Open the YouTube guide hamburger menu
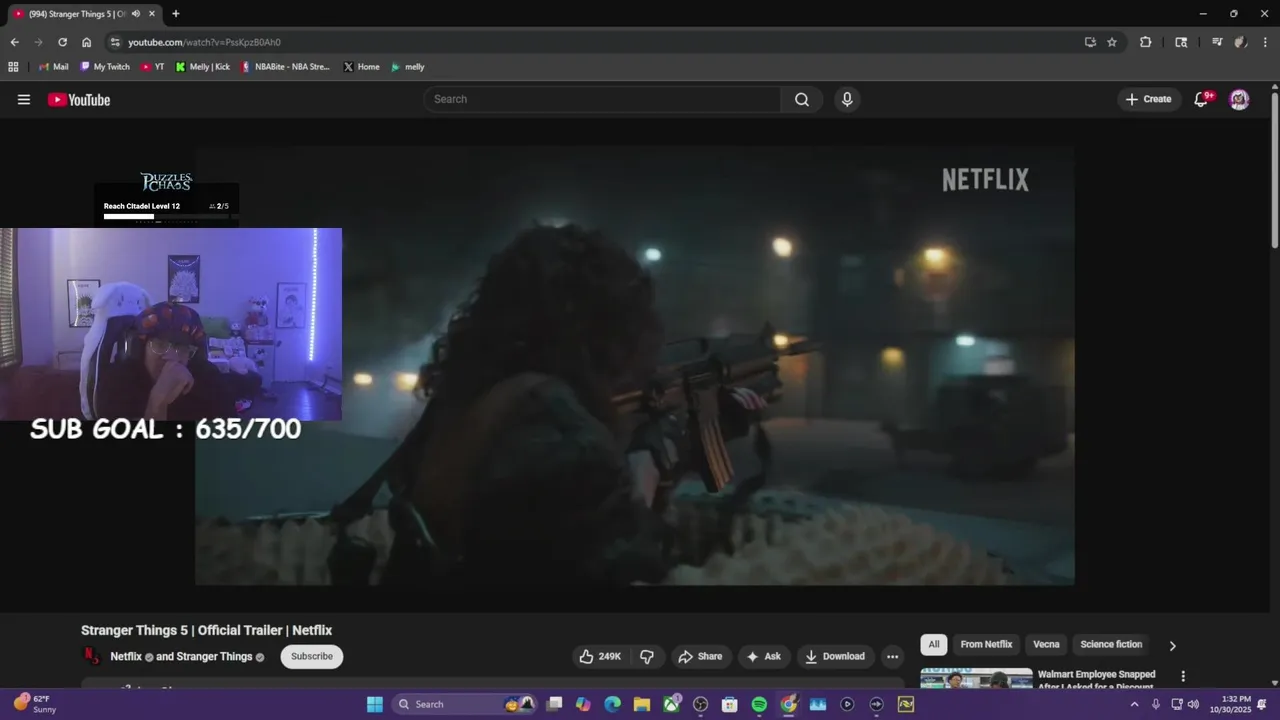Screen dimensions: 1280x720 (x=24, y=99)
